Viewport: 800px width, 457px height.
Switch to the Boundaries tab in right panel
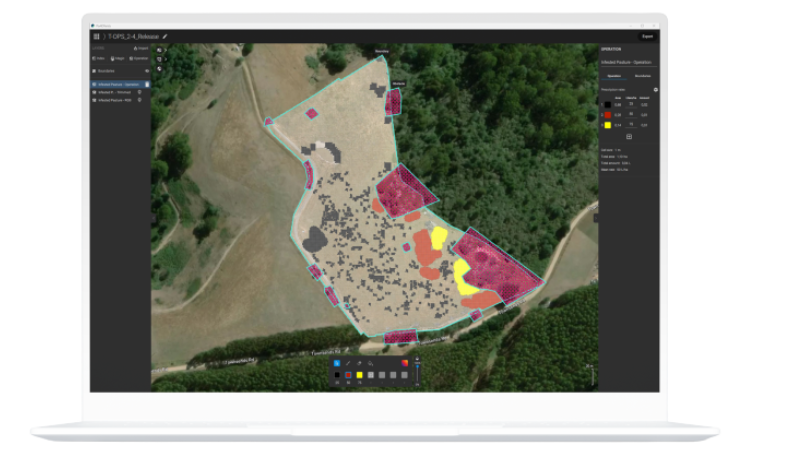click(642, 75)
